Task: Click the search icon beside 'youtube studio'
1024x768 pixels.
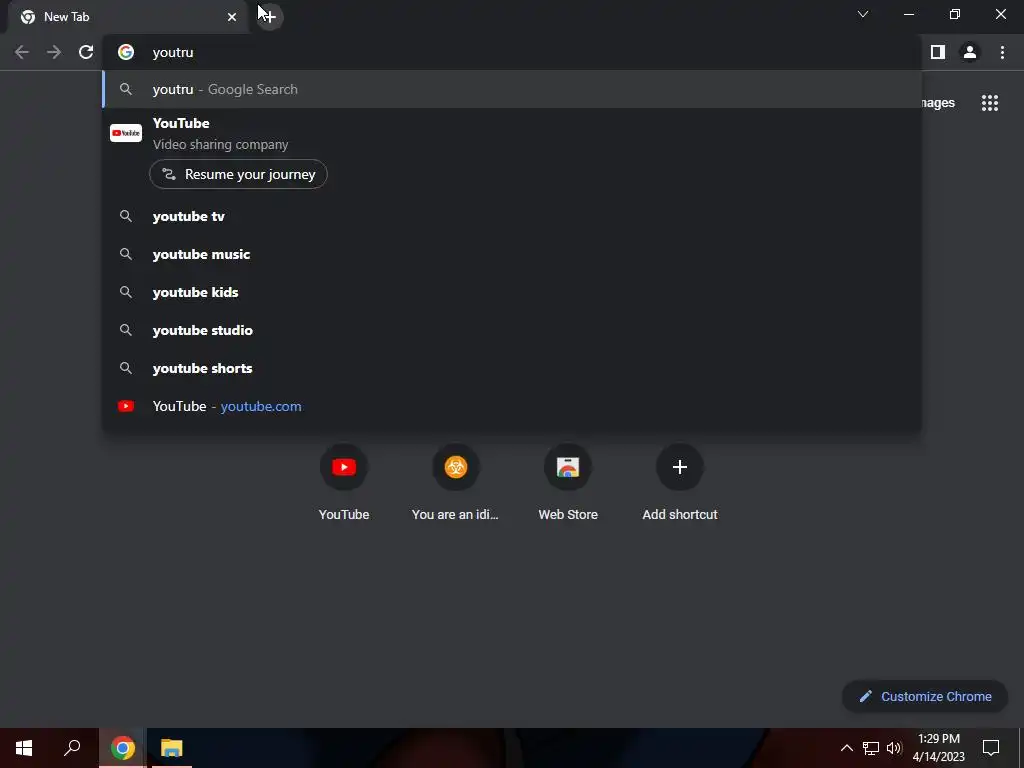Action: pos(126,330)
